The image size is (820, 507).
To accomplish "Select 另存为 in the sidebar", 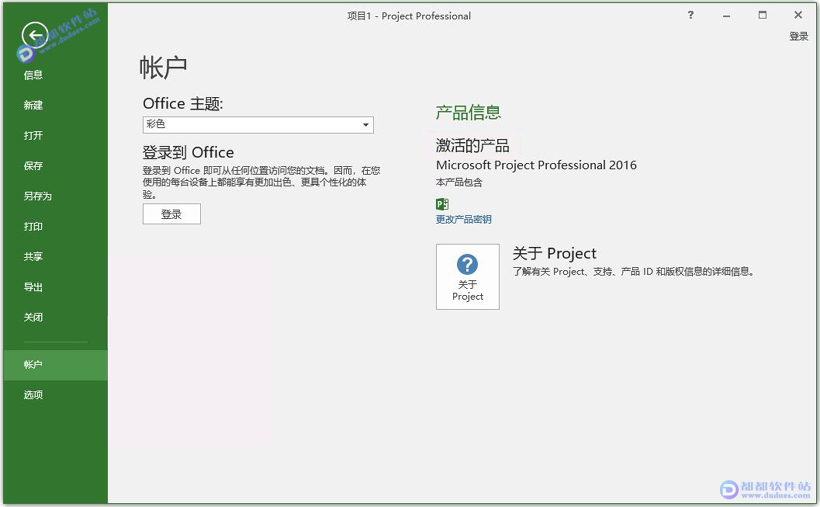I will coord(38,196).
